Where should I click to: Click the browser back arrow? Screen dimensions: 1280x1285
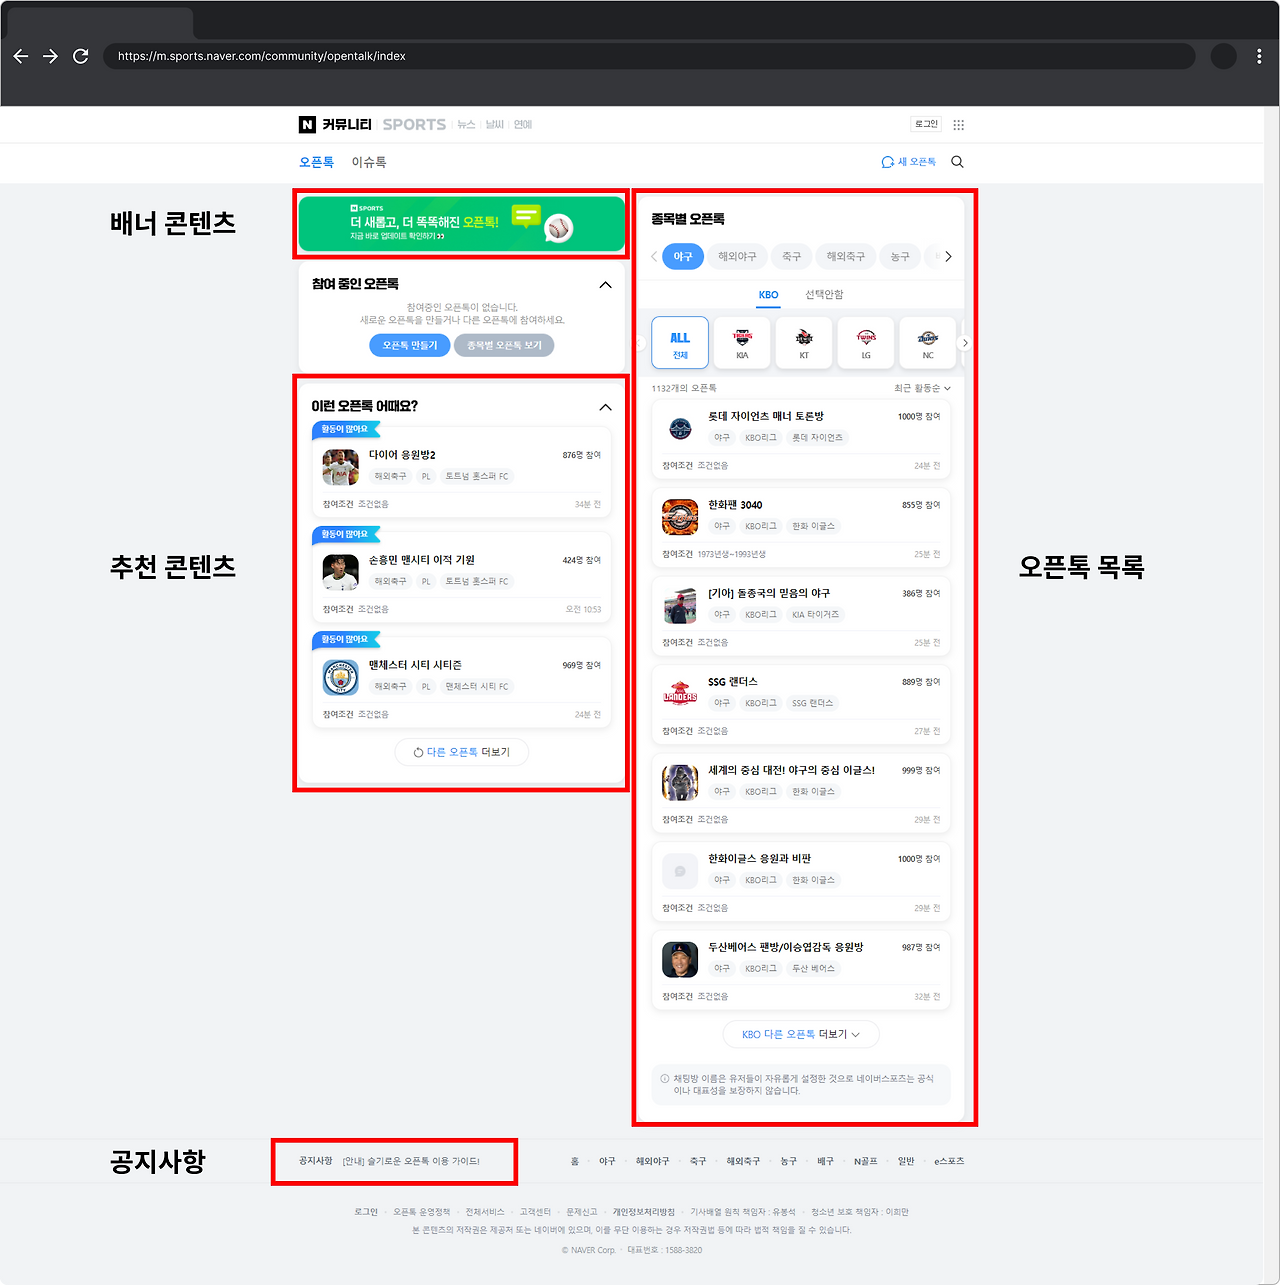[x=21, y=56]
